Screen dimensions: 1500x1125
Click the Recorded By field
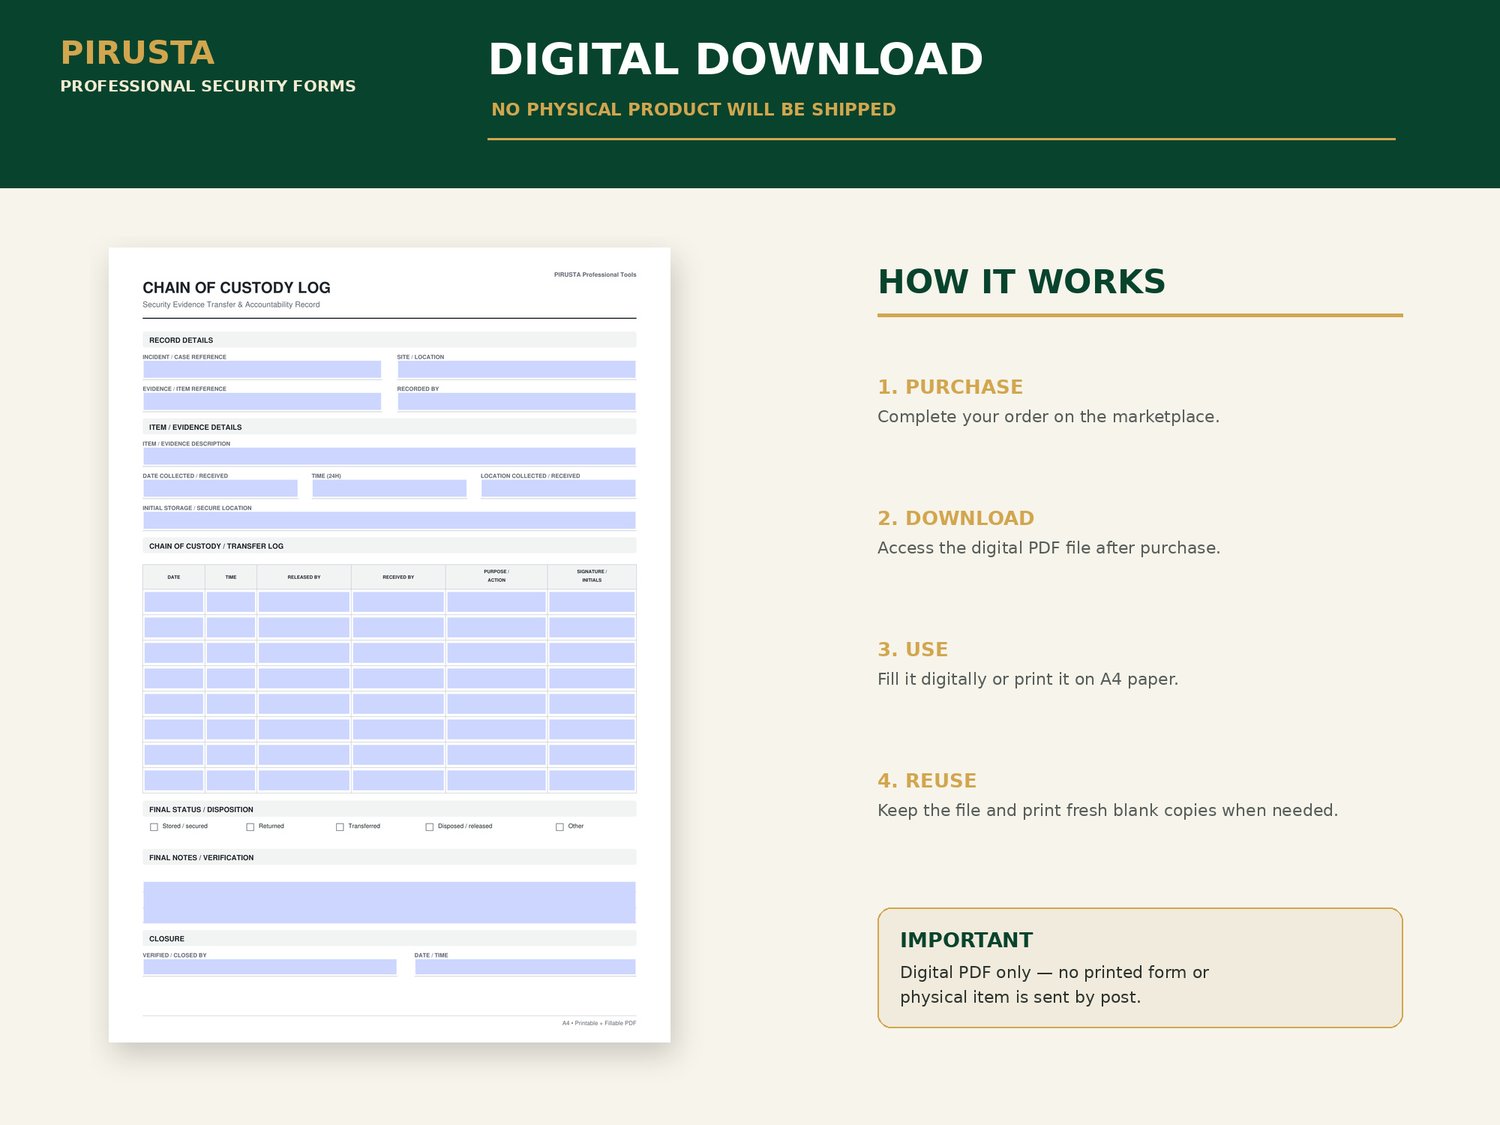(516, 401)
